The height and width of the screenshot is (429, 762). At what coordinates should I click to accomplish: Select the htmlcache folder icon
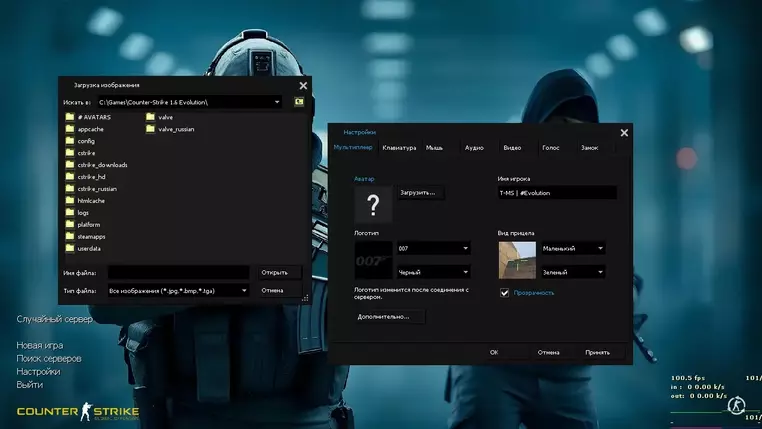point(70,201)
